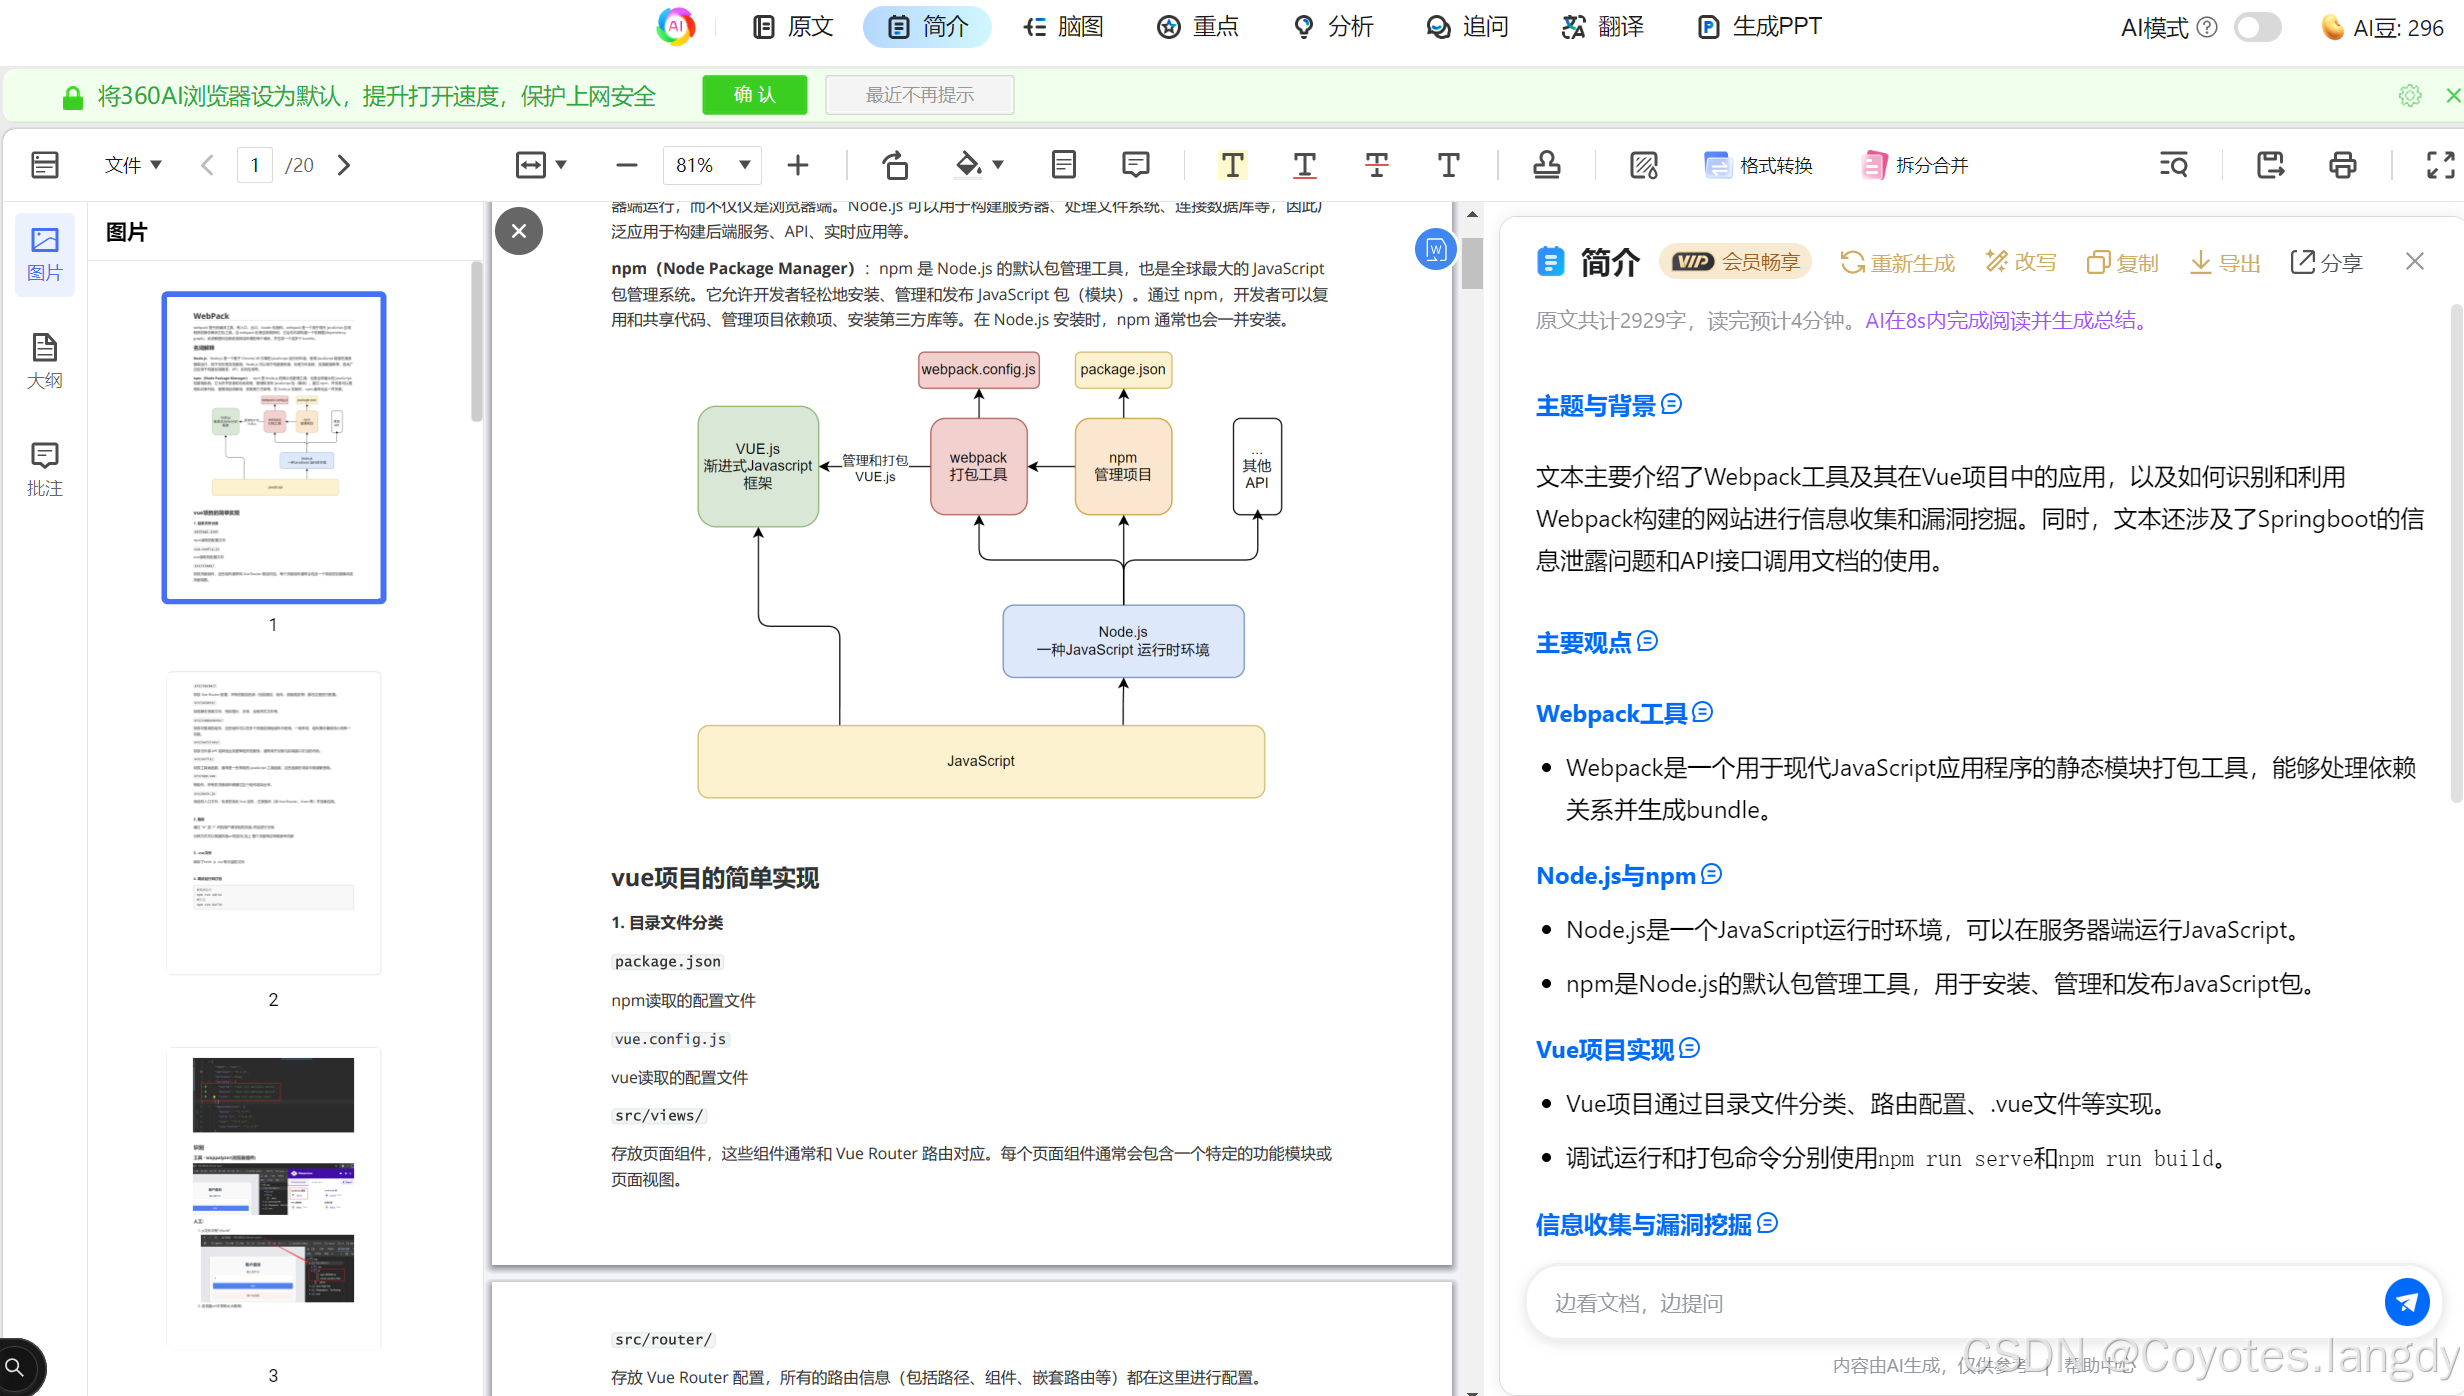This screenshot has width=2464, height=1396.
Task: Click the print icon in toolbar
Action: [2342, 165]
